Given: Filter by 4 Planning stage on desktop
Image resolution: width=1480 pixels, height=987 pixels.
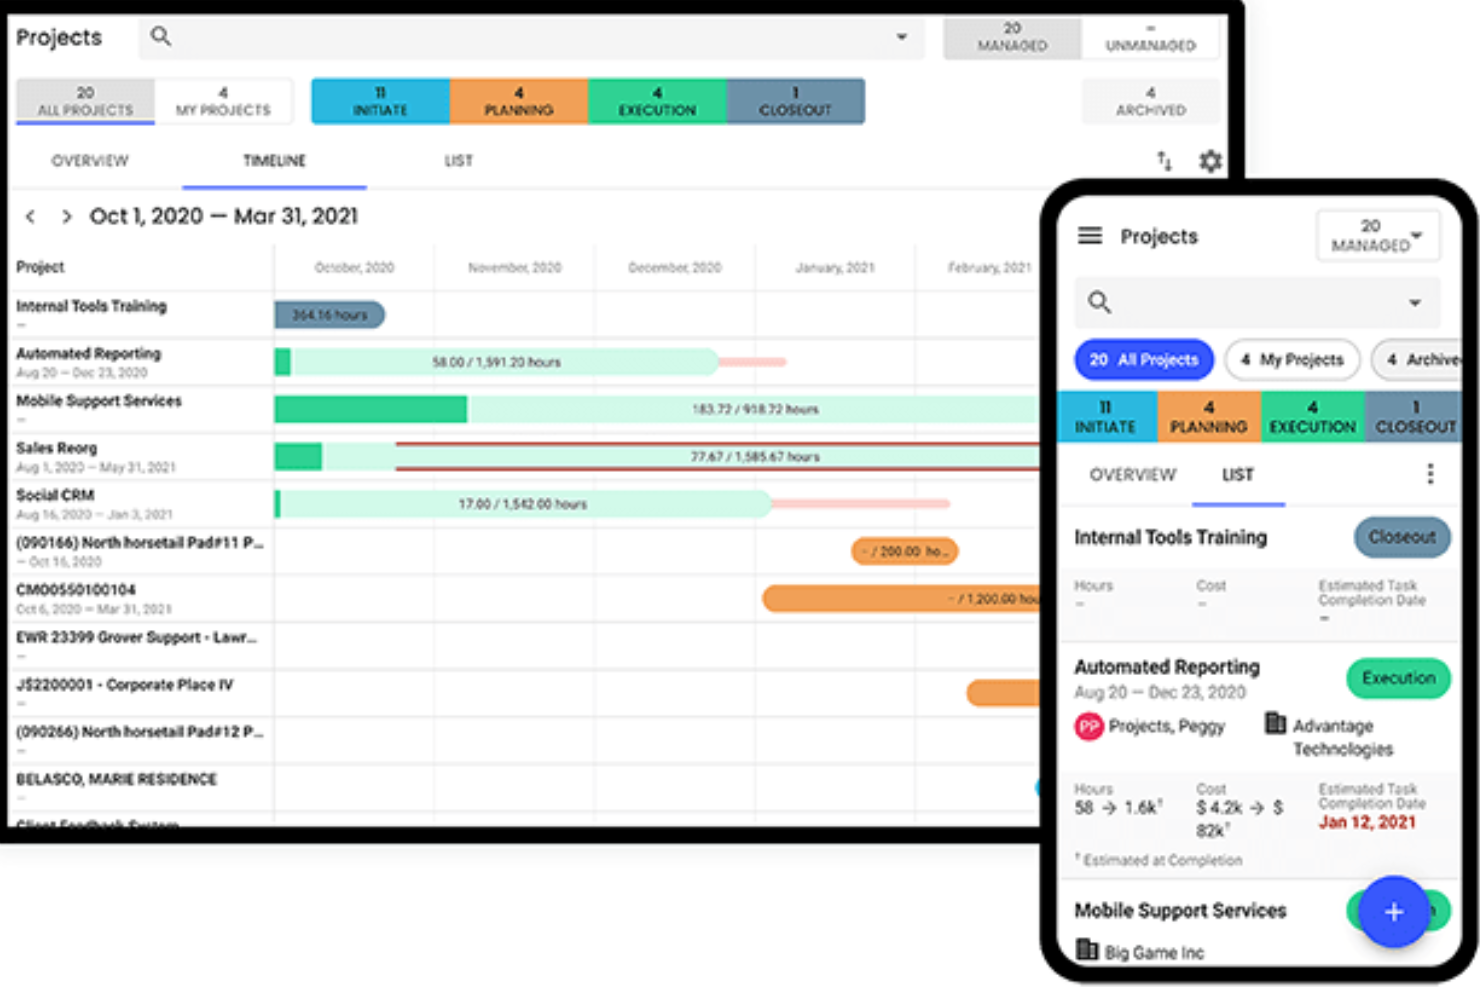Looking at the screenshot, I should (518, 101).
